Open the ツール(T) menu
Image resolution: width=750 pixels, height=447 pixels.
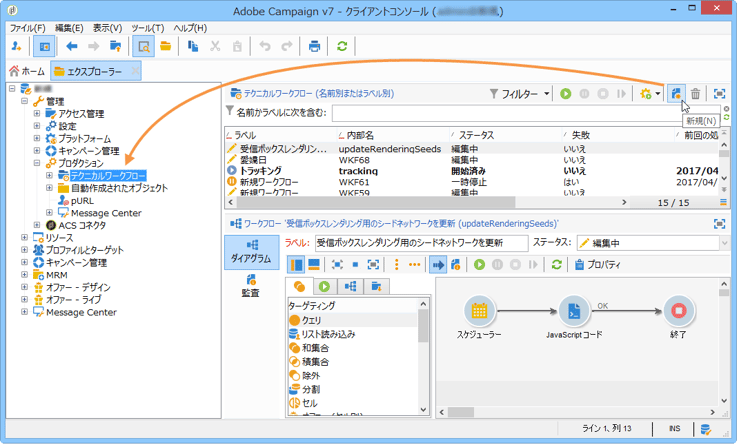tap(147, 28)
